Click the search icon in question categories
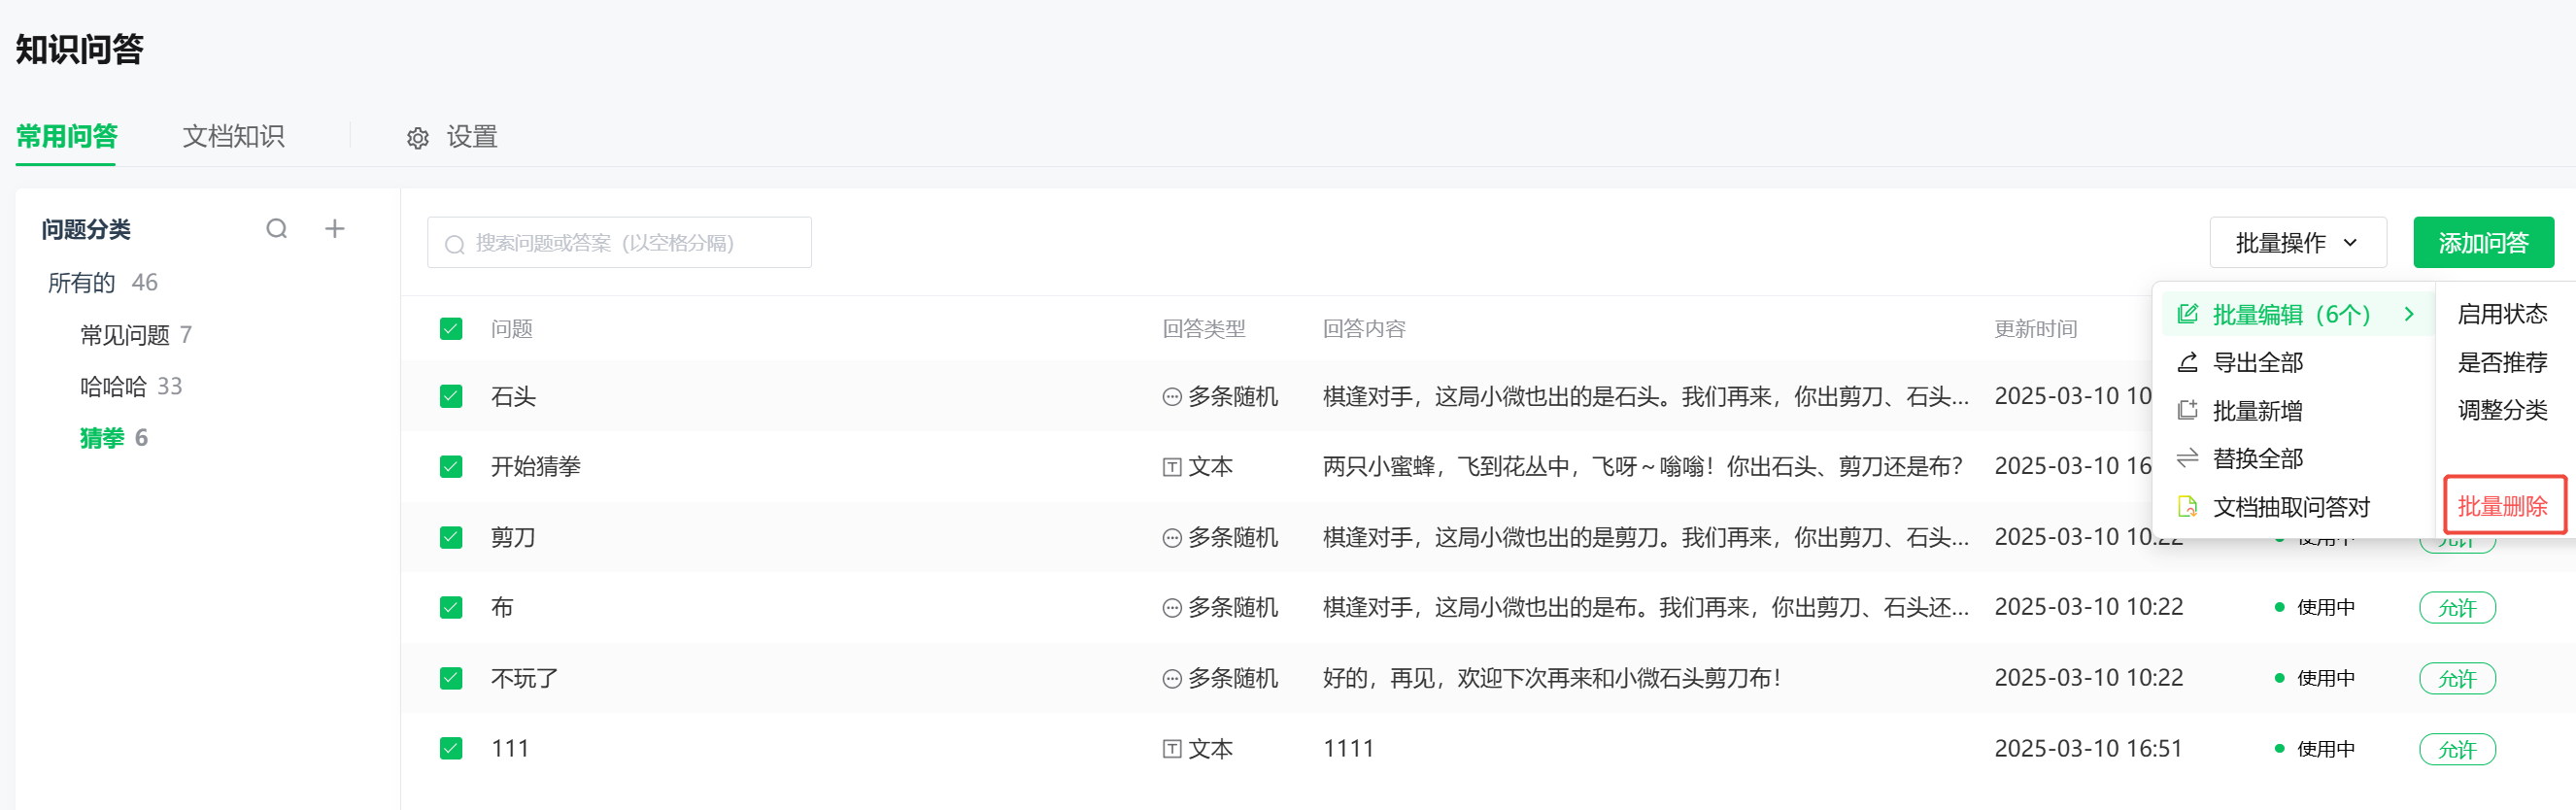The image size is (2576, 810). click(x=277, y=229)
